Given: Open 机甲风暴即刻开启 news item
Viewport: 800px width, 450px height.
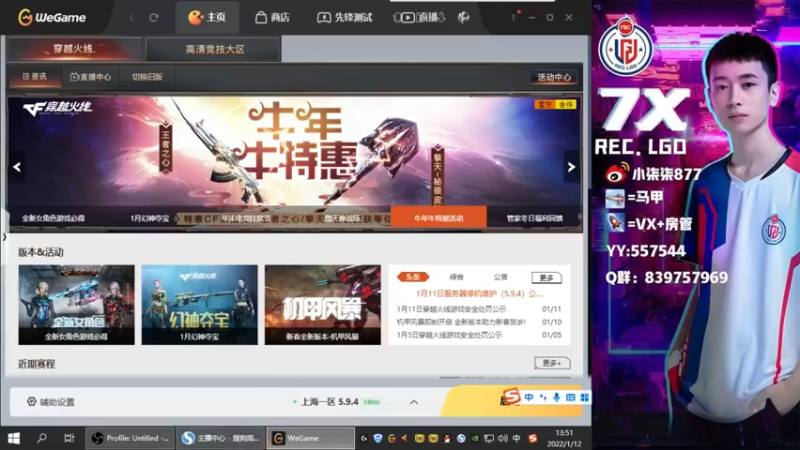Looking at the screenshot, I should point(461,322).
